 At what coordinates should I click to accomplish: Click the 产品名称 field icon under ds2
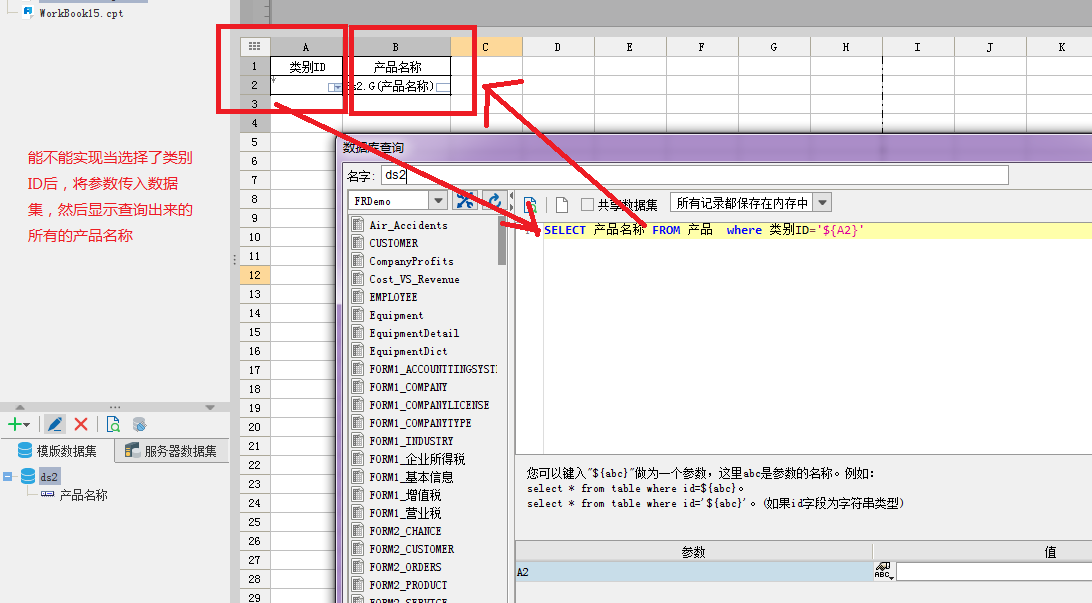[x=47, y=494]
